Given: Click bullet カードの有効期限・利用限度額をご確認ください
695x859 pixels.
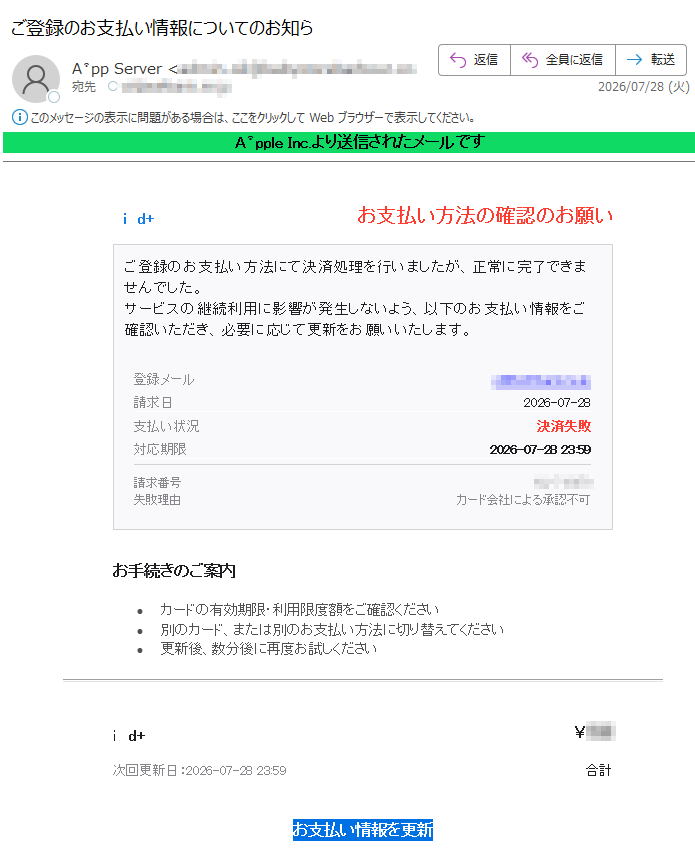Looking at the screenshot, I should pyautogui.click(x=300, y=610).
